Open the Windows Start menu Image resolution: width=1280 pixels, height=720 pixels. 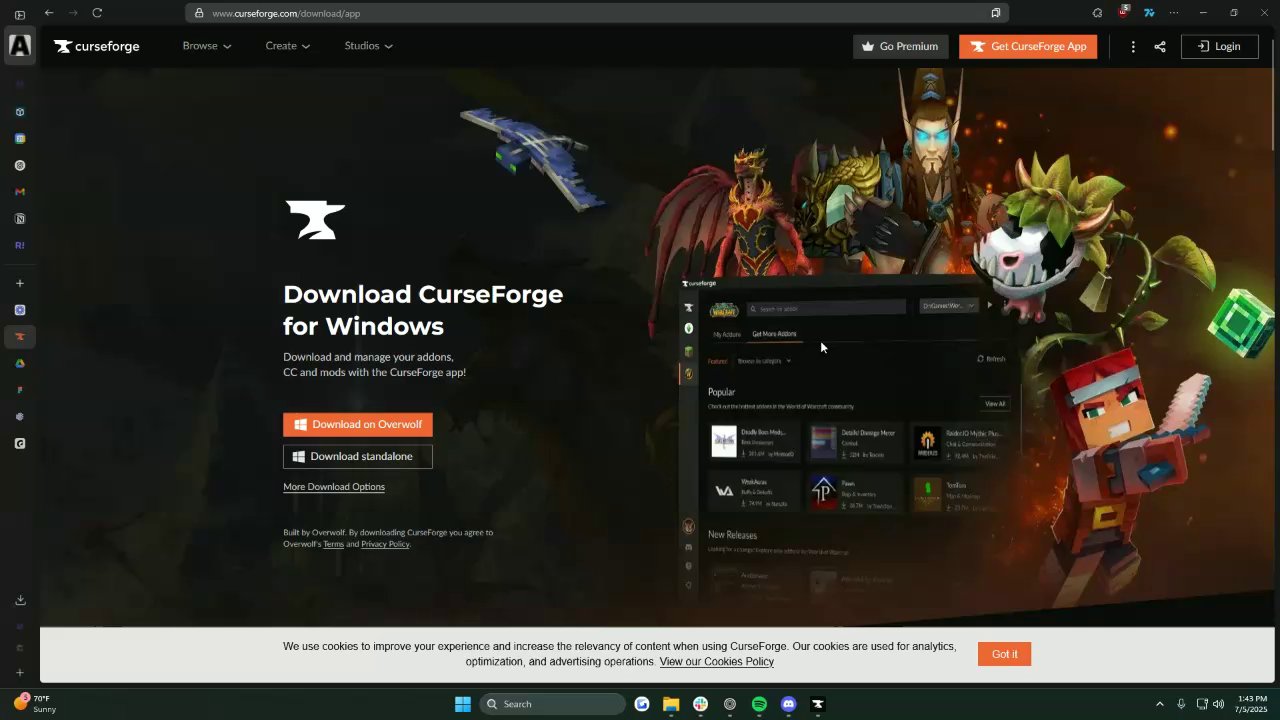(x=463, y=704)
